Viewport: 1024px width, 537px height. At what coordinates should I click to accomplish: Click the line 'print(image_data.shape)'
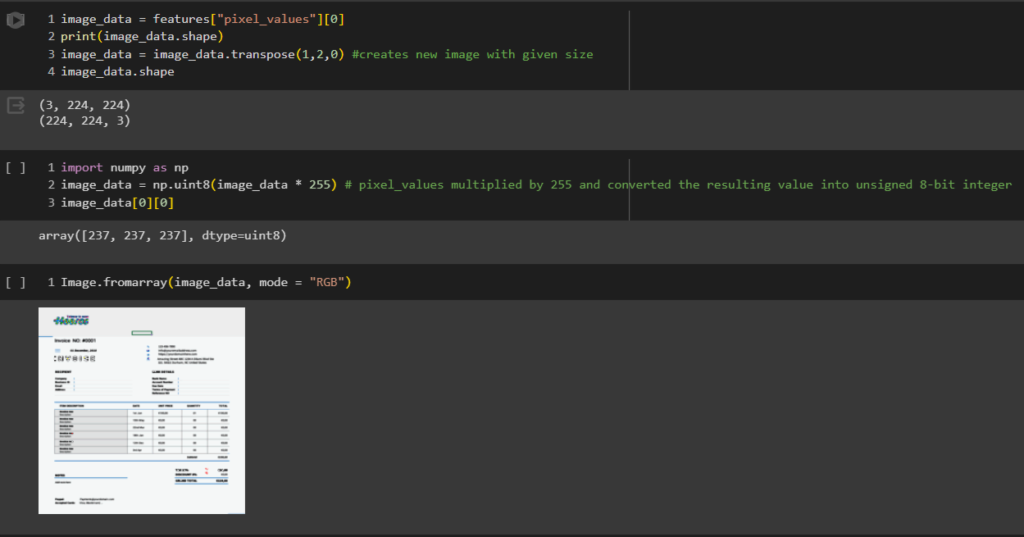[142, 37]
